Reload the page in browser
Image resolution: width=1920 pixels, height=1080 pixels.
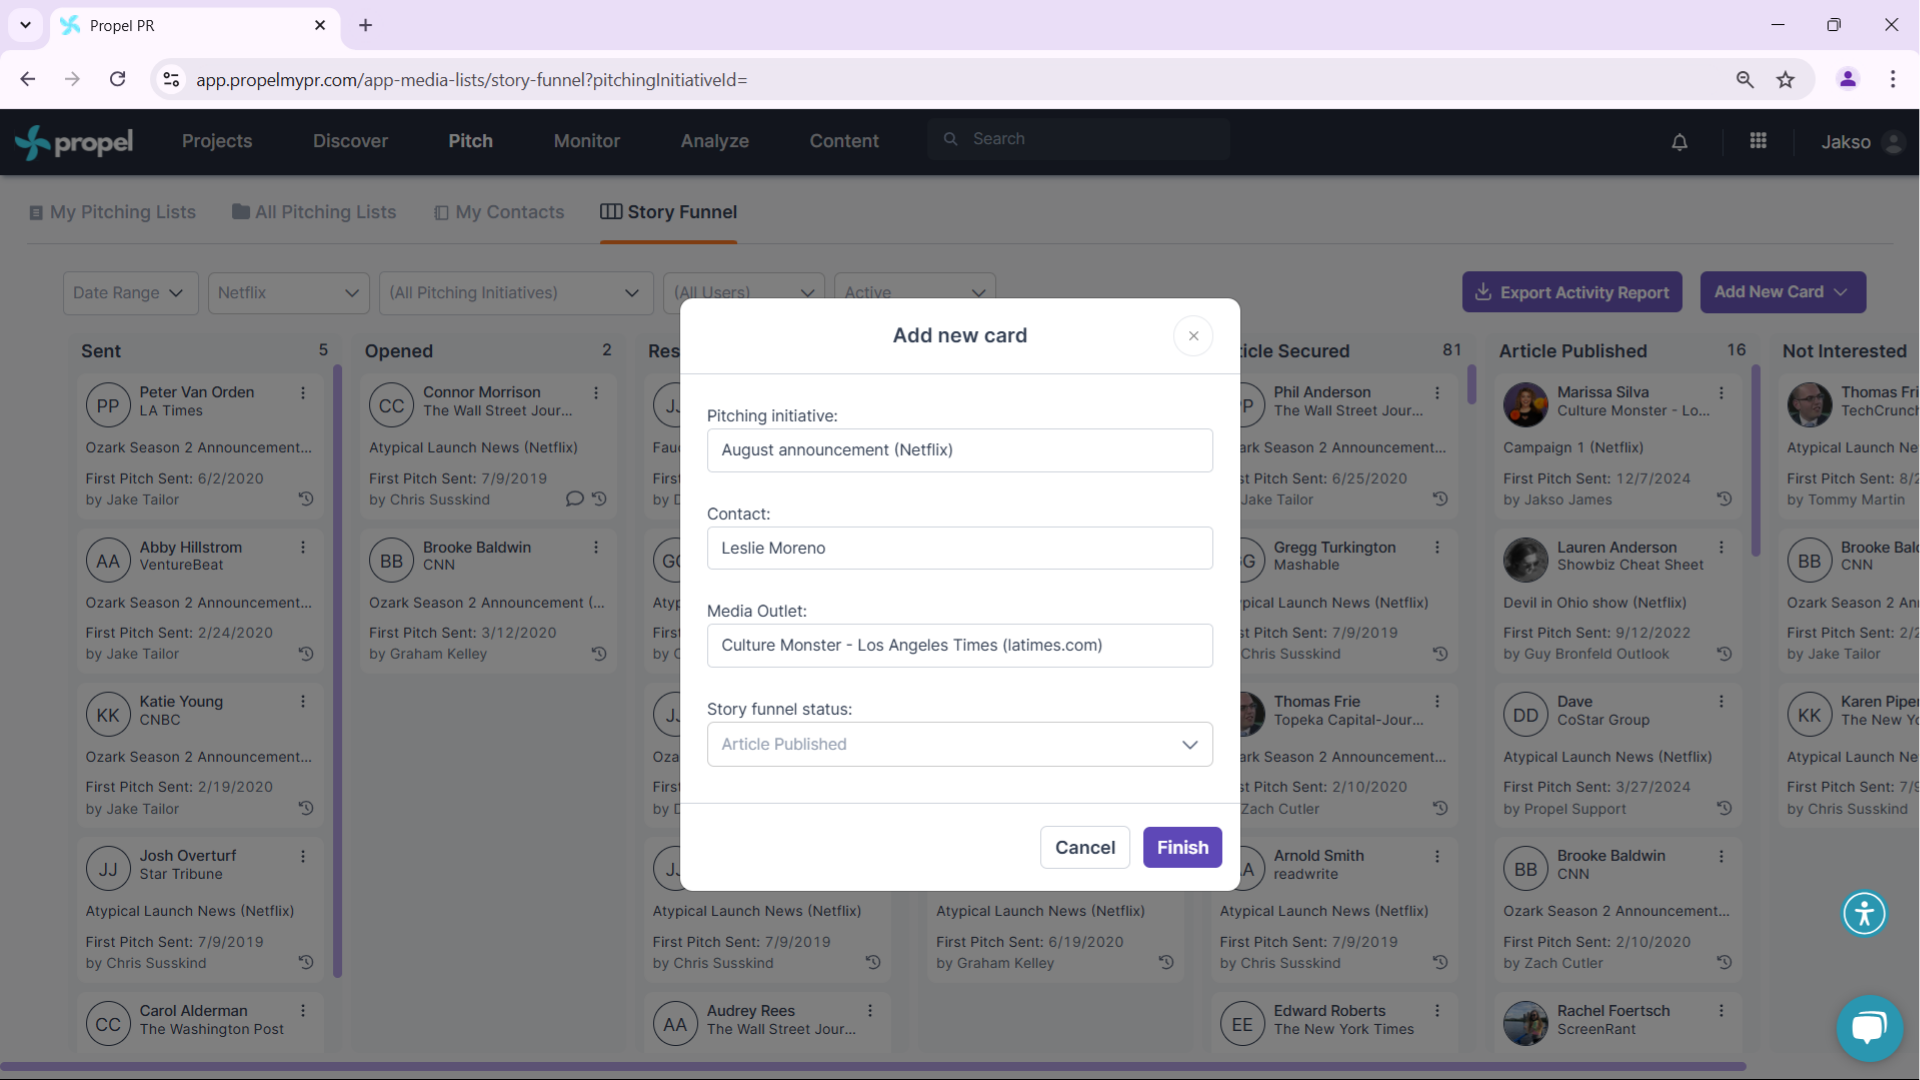coord(118,79)
